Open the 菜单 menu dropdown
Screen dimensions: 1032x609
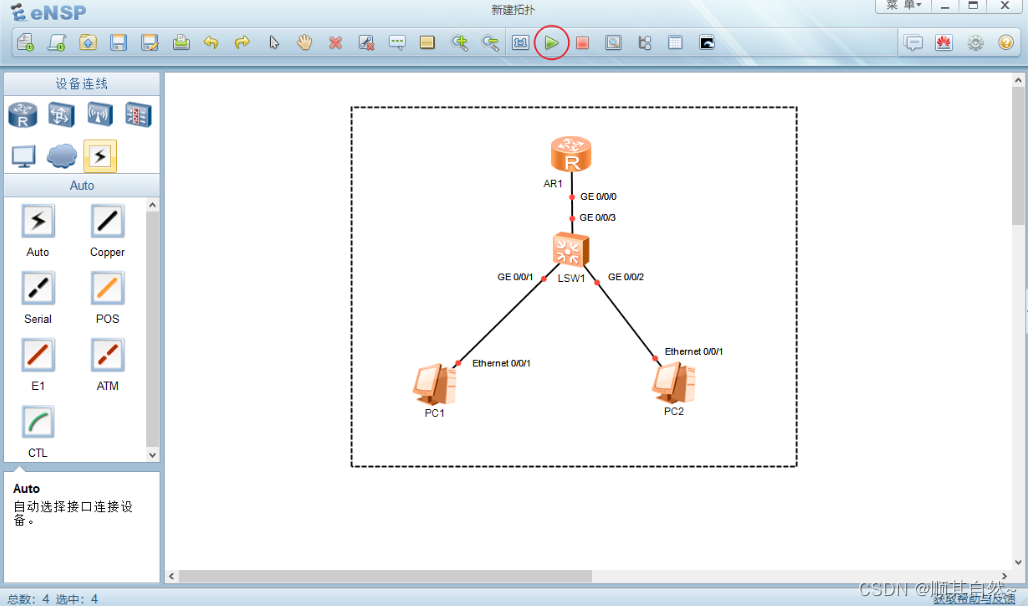(x=903, y=5)
